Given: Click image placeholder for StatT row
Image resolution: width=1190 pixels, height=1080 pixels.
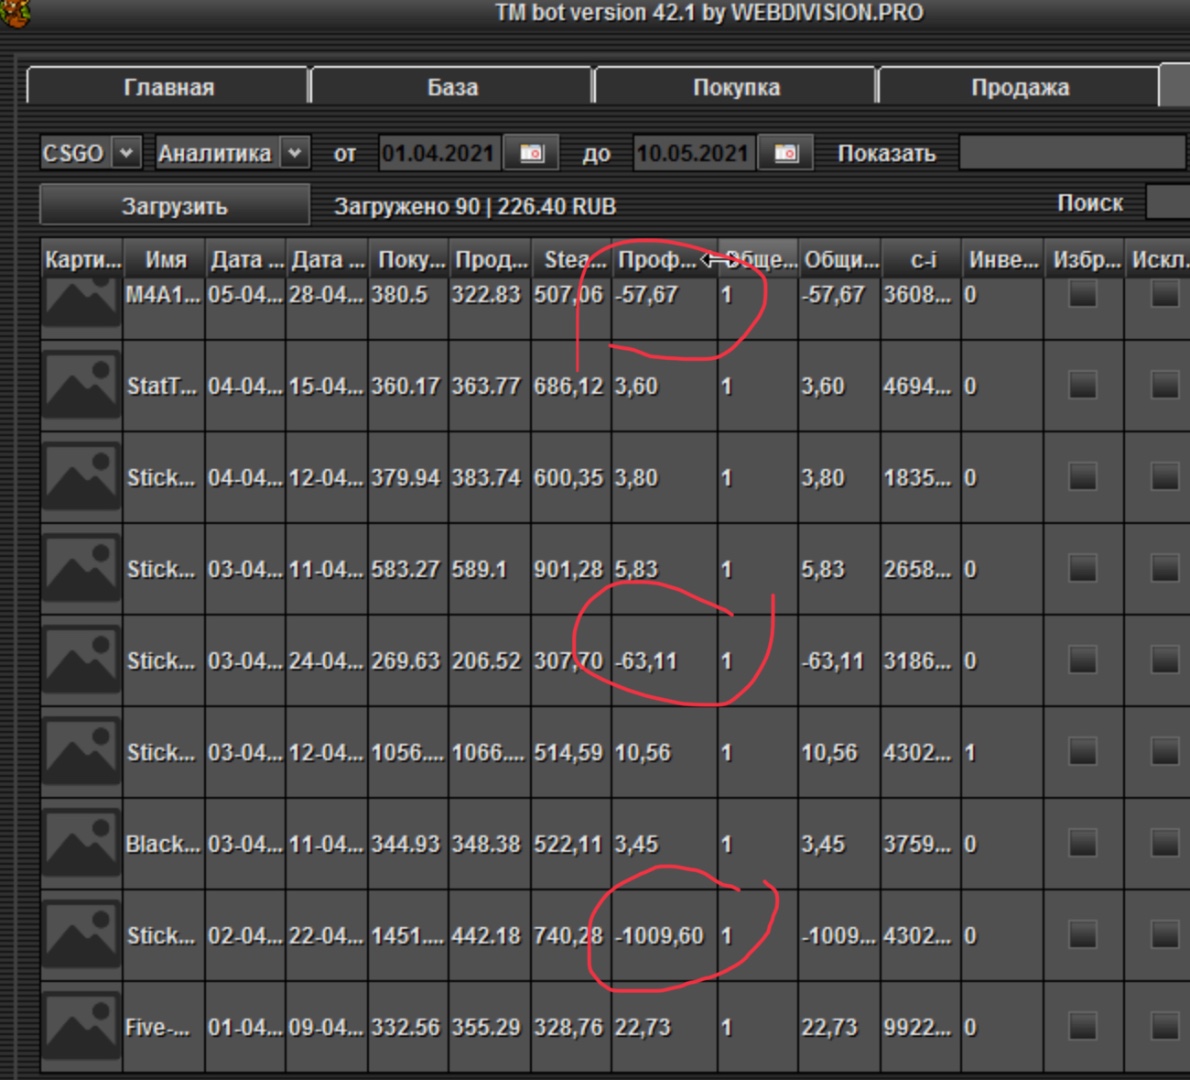Looking at the screenshot, I should (81, 386).
